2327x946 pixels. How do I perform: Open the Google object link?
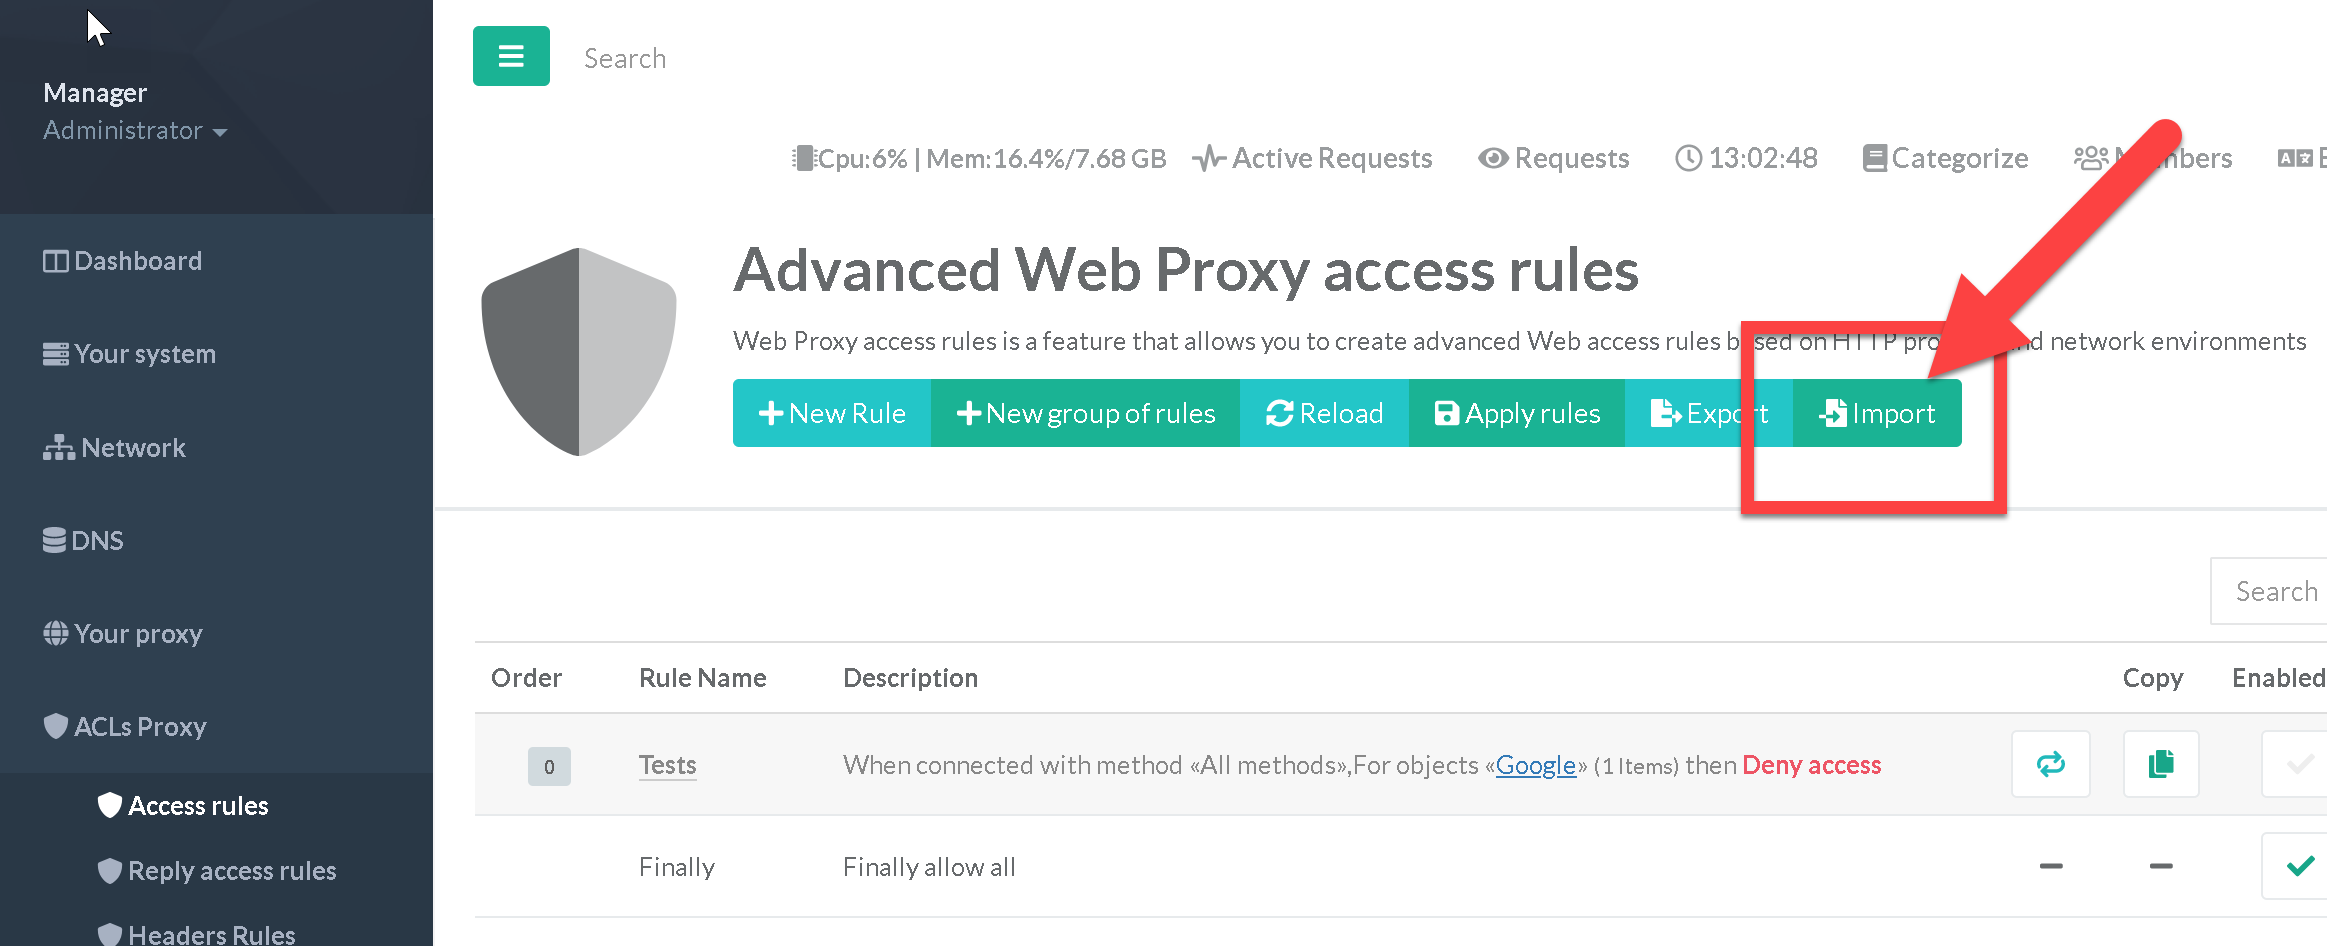(x=1535, y=765)
